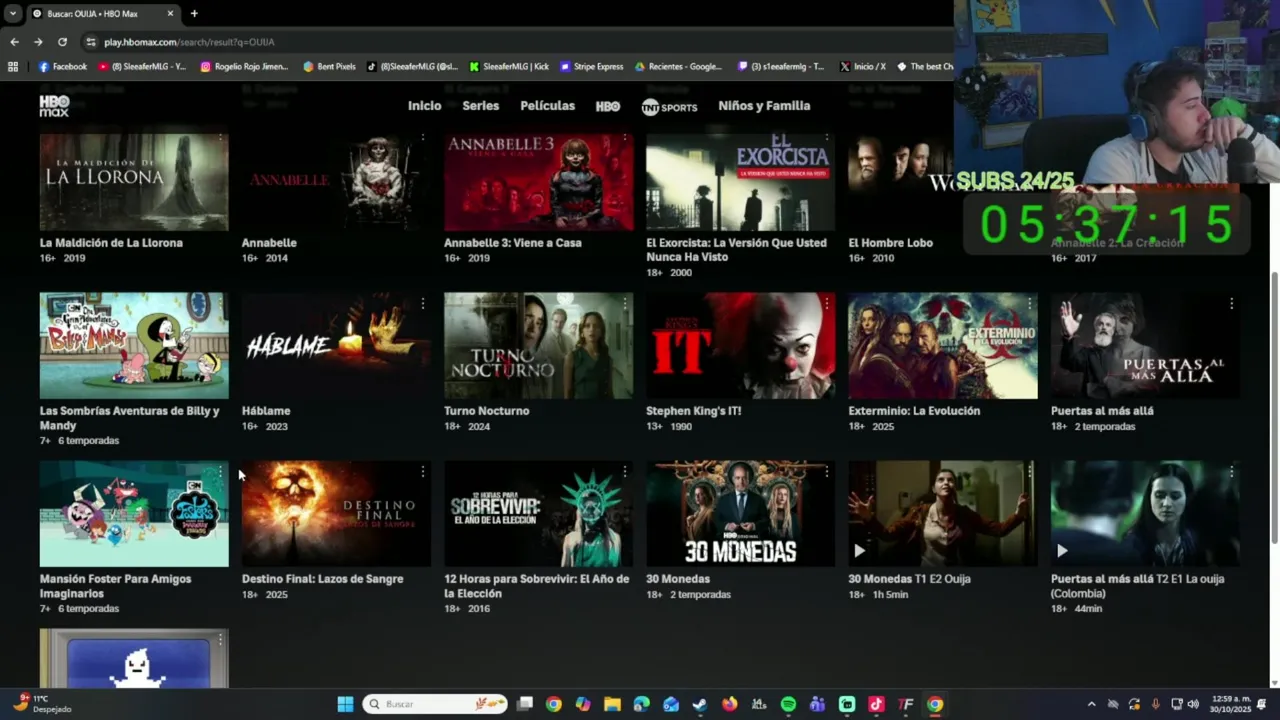
Task: Open the 12 Horas para Sobrevivir poster
Action: (x=538, y=514)
